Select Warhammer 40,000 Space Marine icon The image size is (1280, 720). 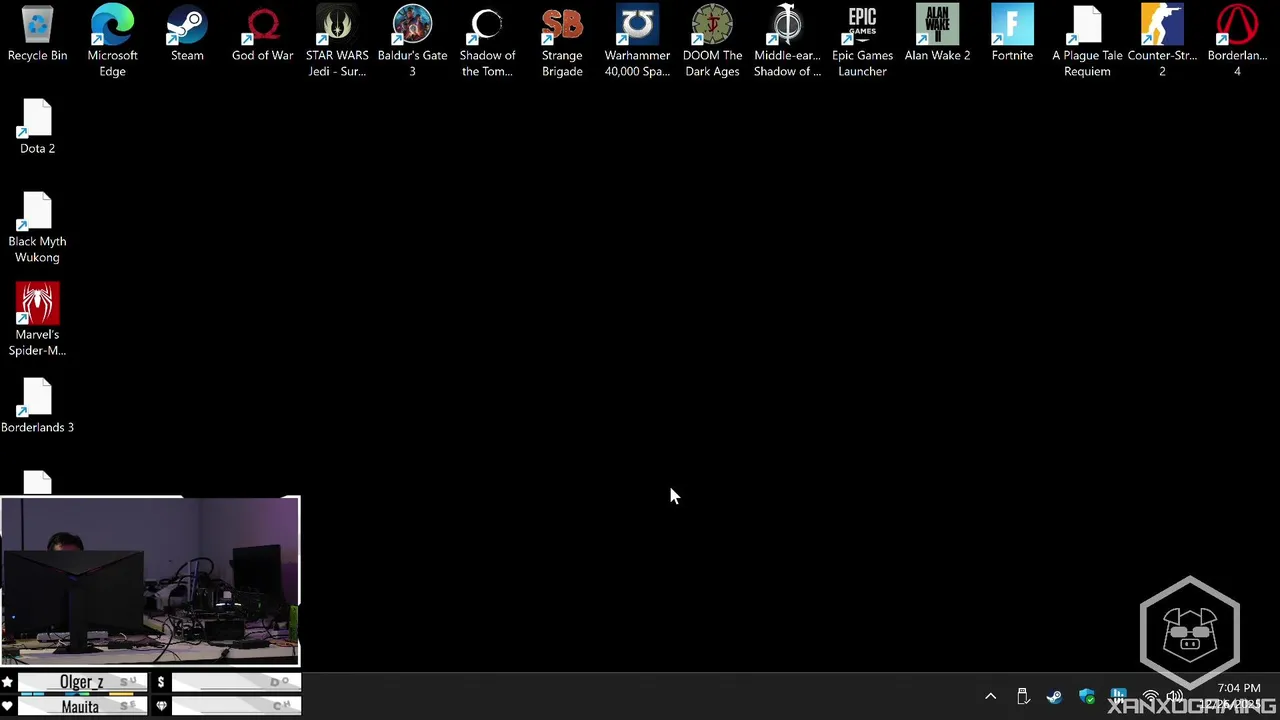point(637,40)
